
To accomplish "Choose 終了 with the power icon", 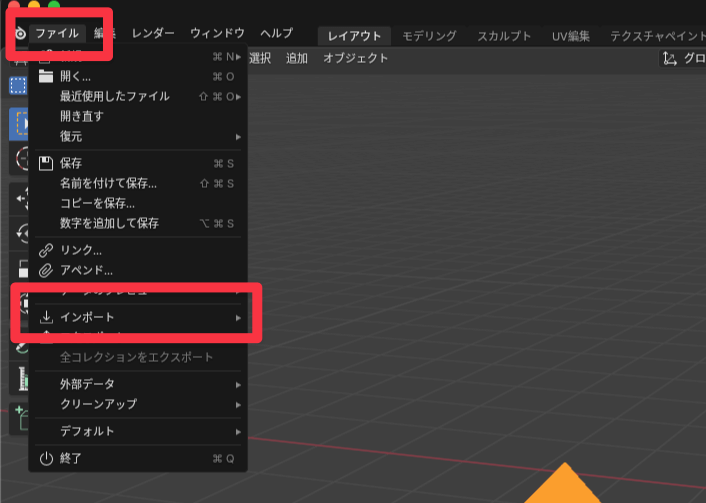I will tap(138, 458).
